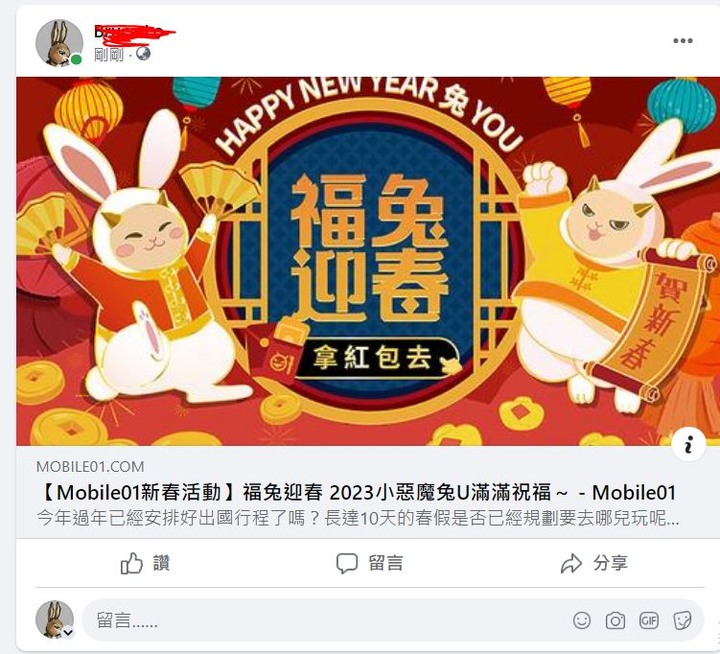Add a GIF to the comment

tap(649, 620)
